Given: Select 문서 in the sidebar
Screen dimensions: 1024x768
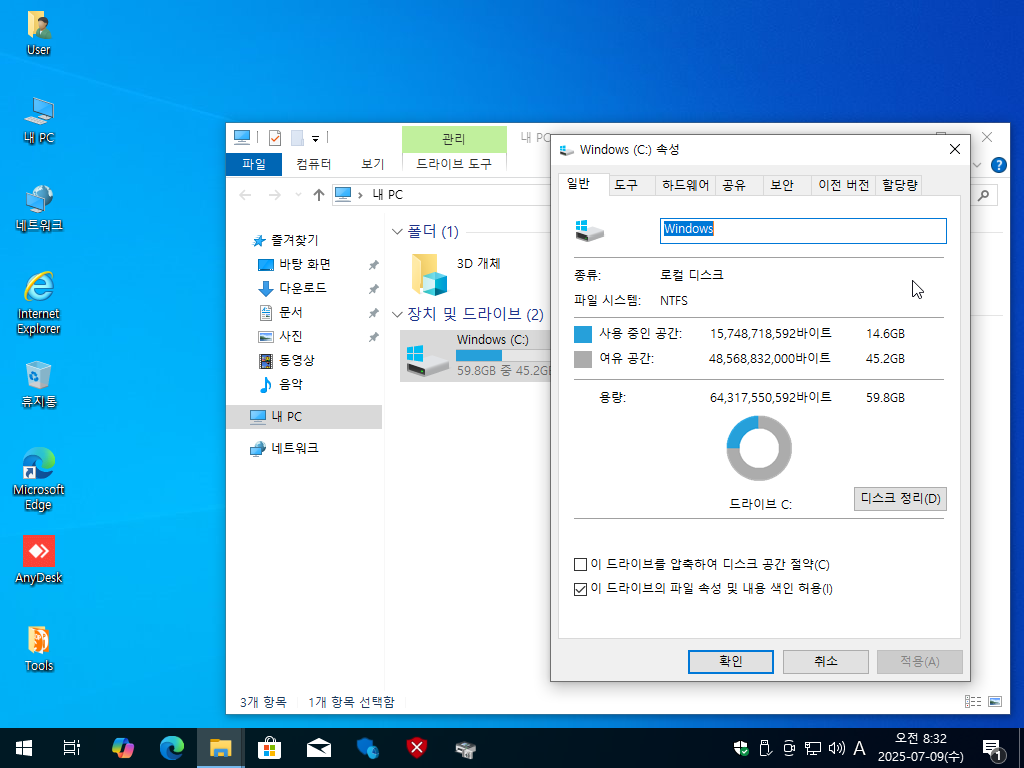Looking at the screenshot, I should 291,313.
